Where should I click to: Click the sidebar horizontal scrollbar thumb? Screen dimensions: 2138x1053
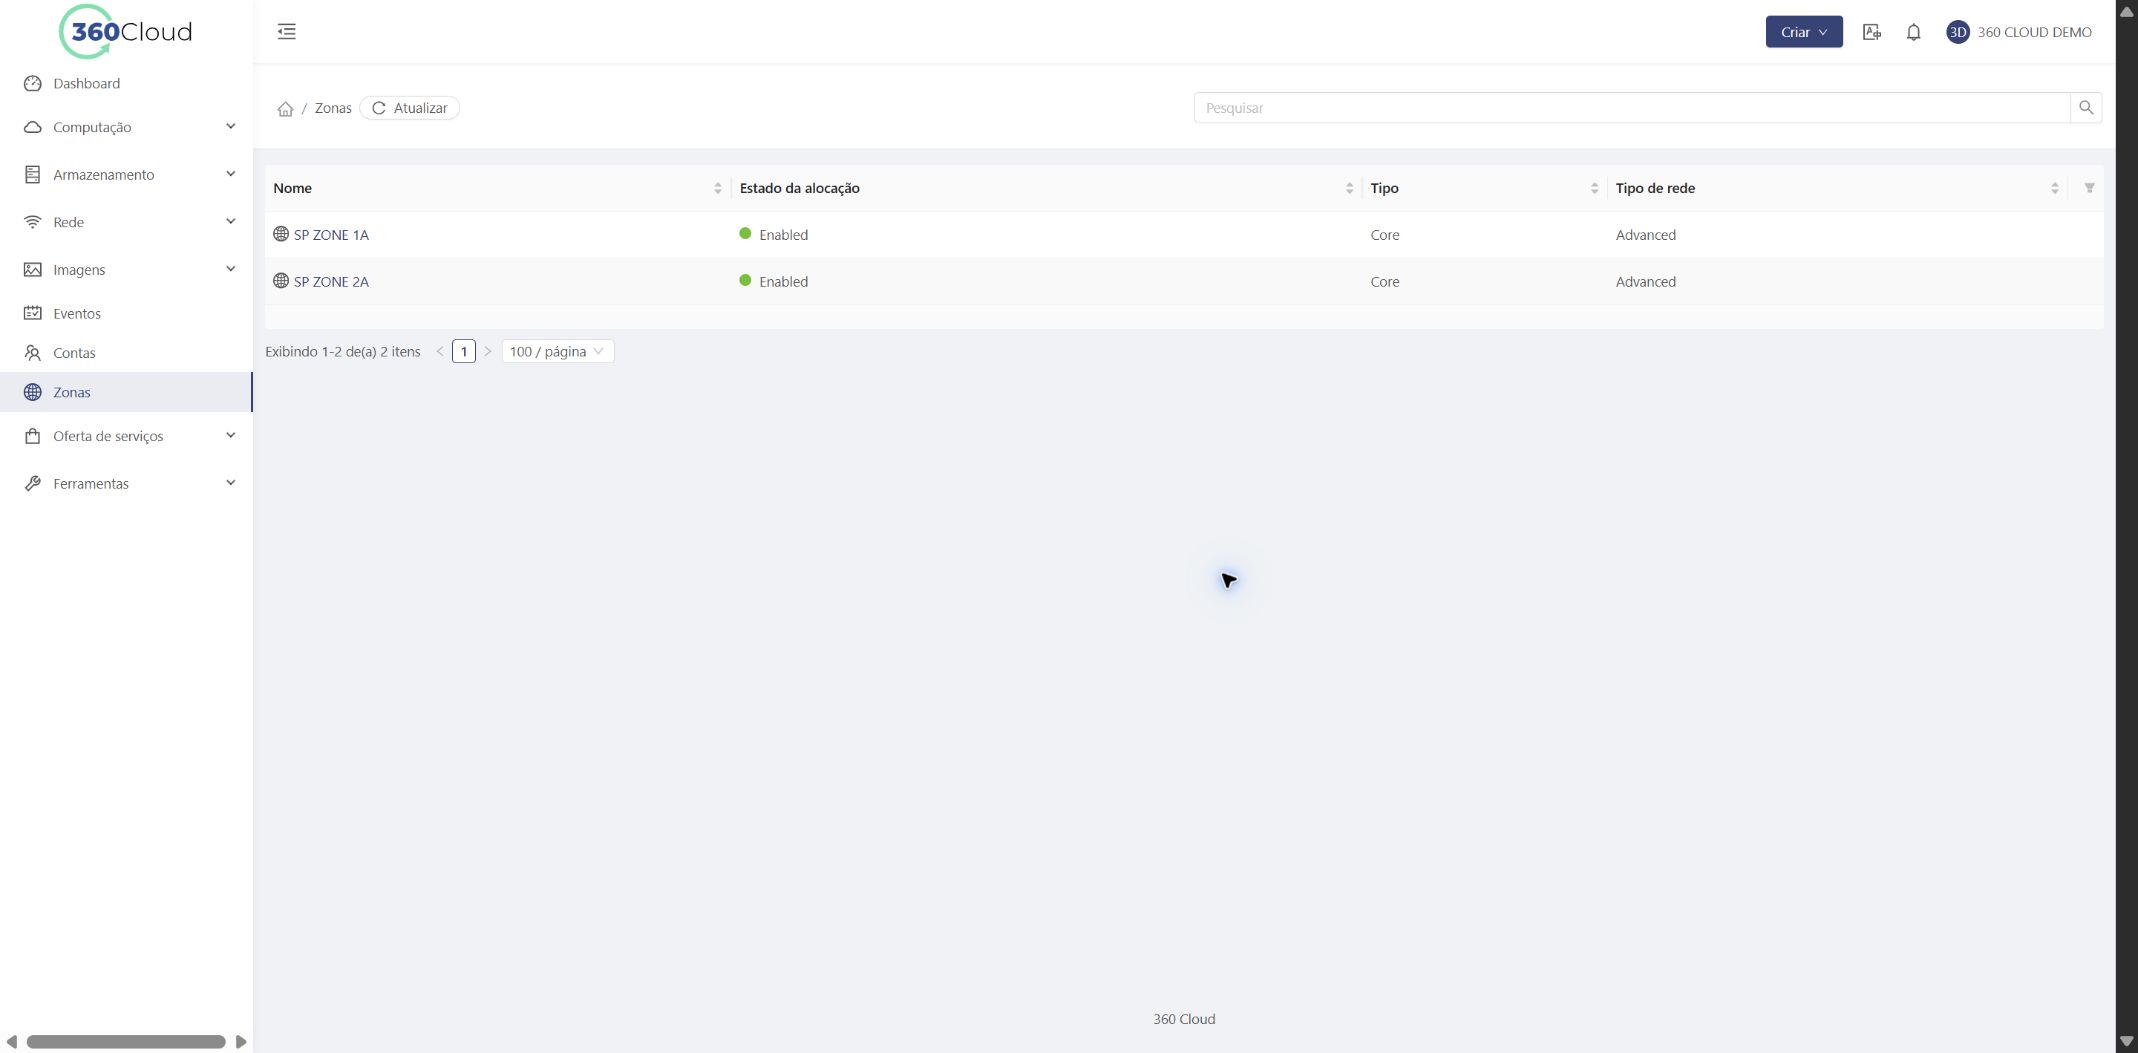tap(126, 1042)
